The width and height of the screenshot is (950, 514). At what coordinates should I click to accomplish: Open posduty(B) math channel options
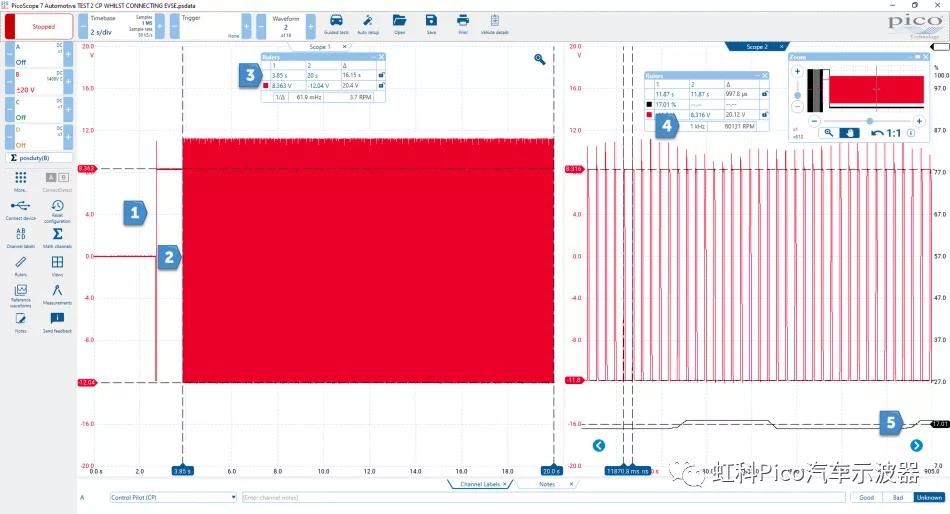pyautogui.click(x=39, y=158)
